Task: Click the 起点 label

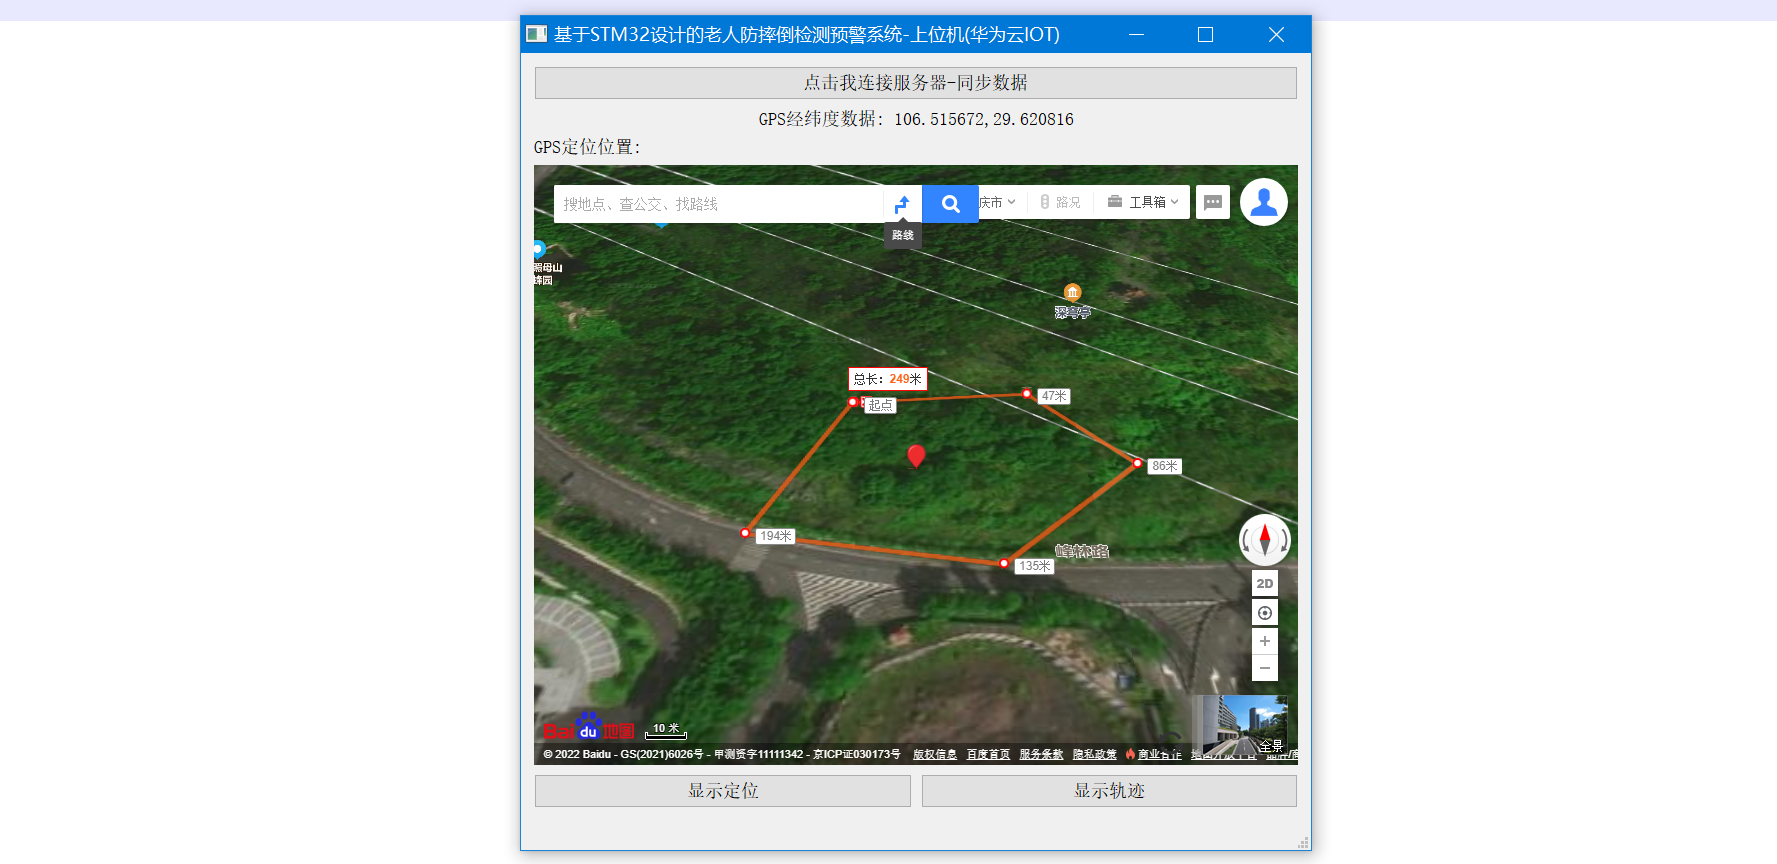Action: pos(880,405)
